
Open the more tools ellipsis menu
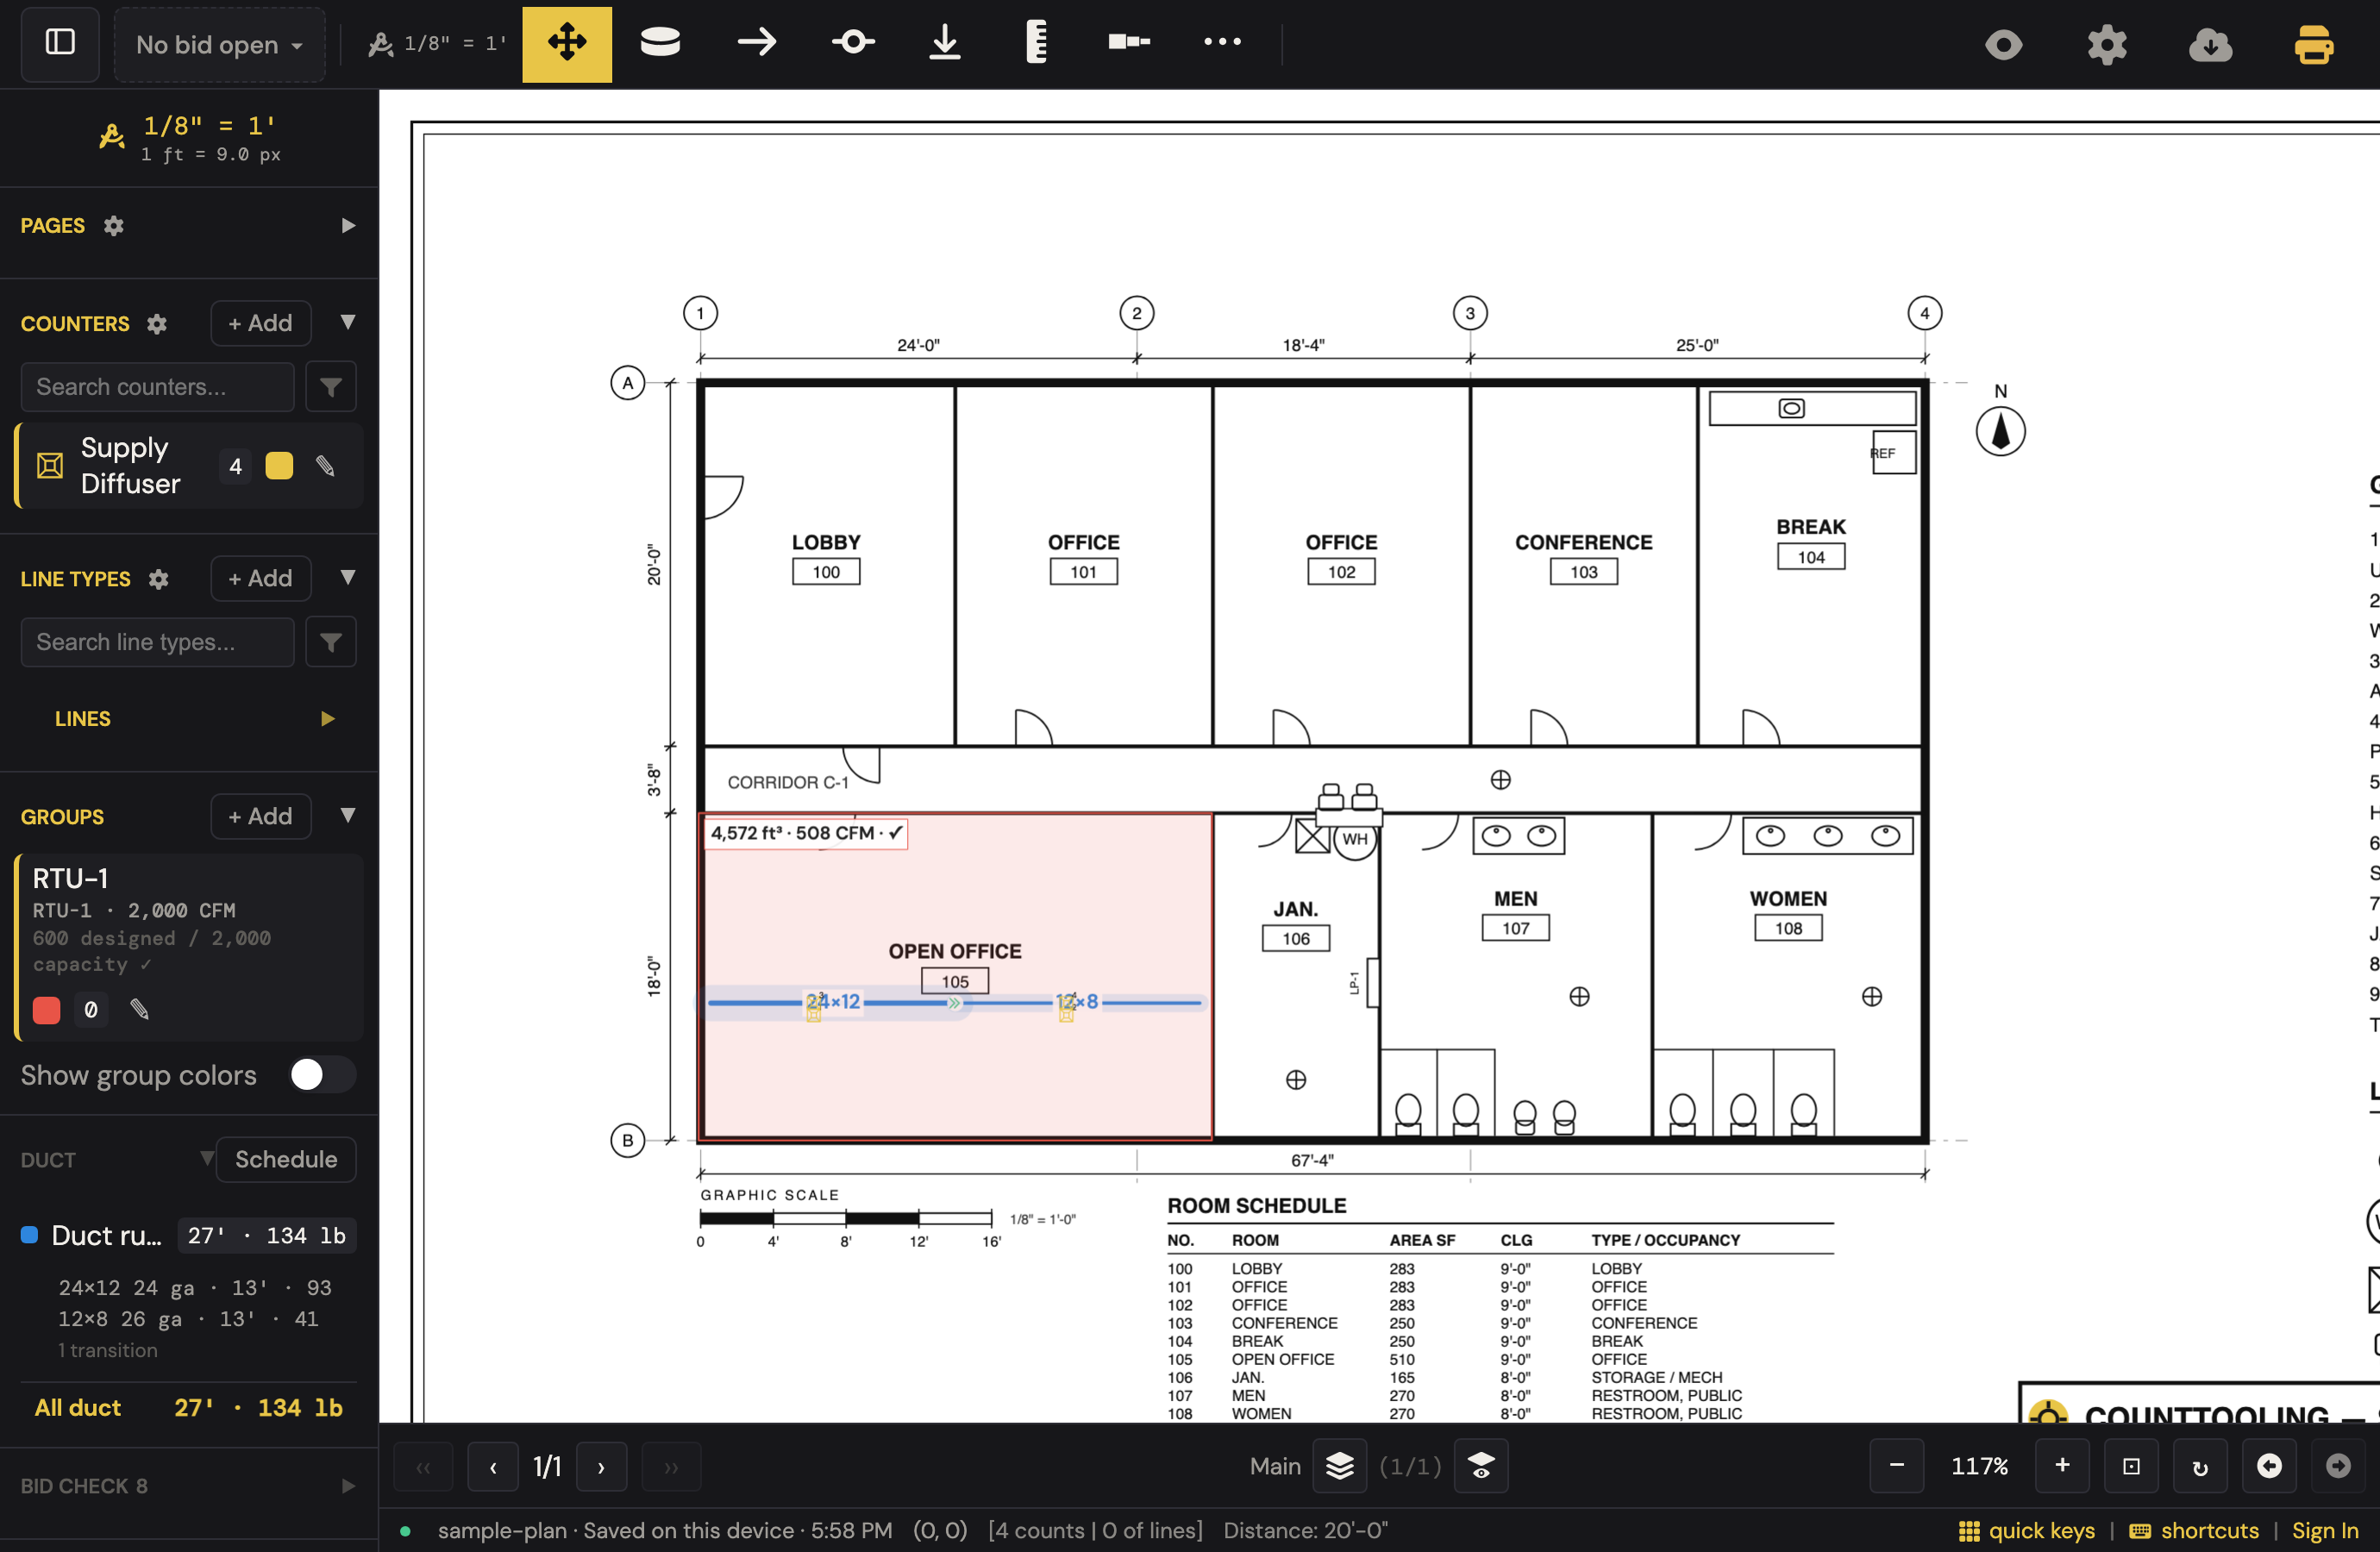[x=1222, y=43]
